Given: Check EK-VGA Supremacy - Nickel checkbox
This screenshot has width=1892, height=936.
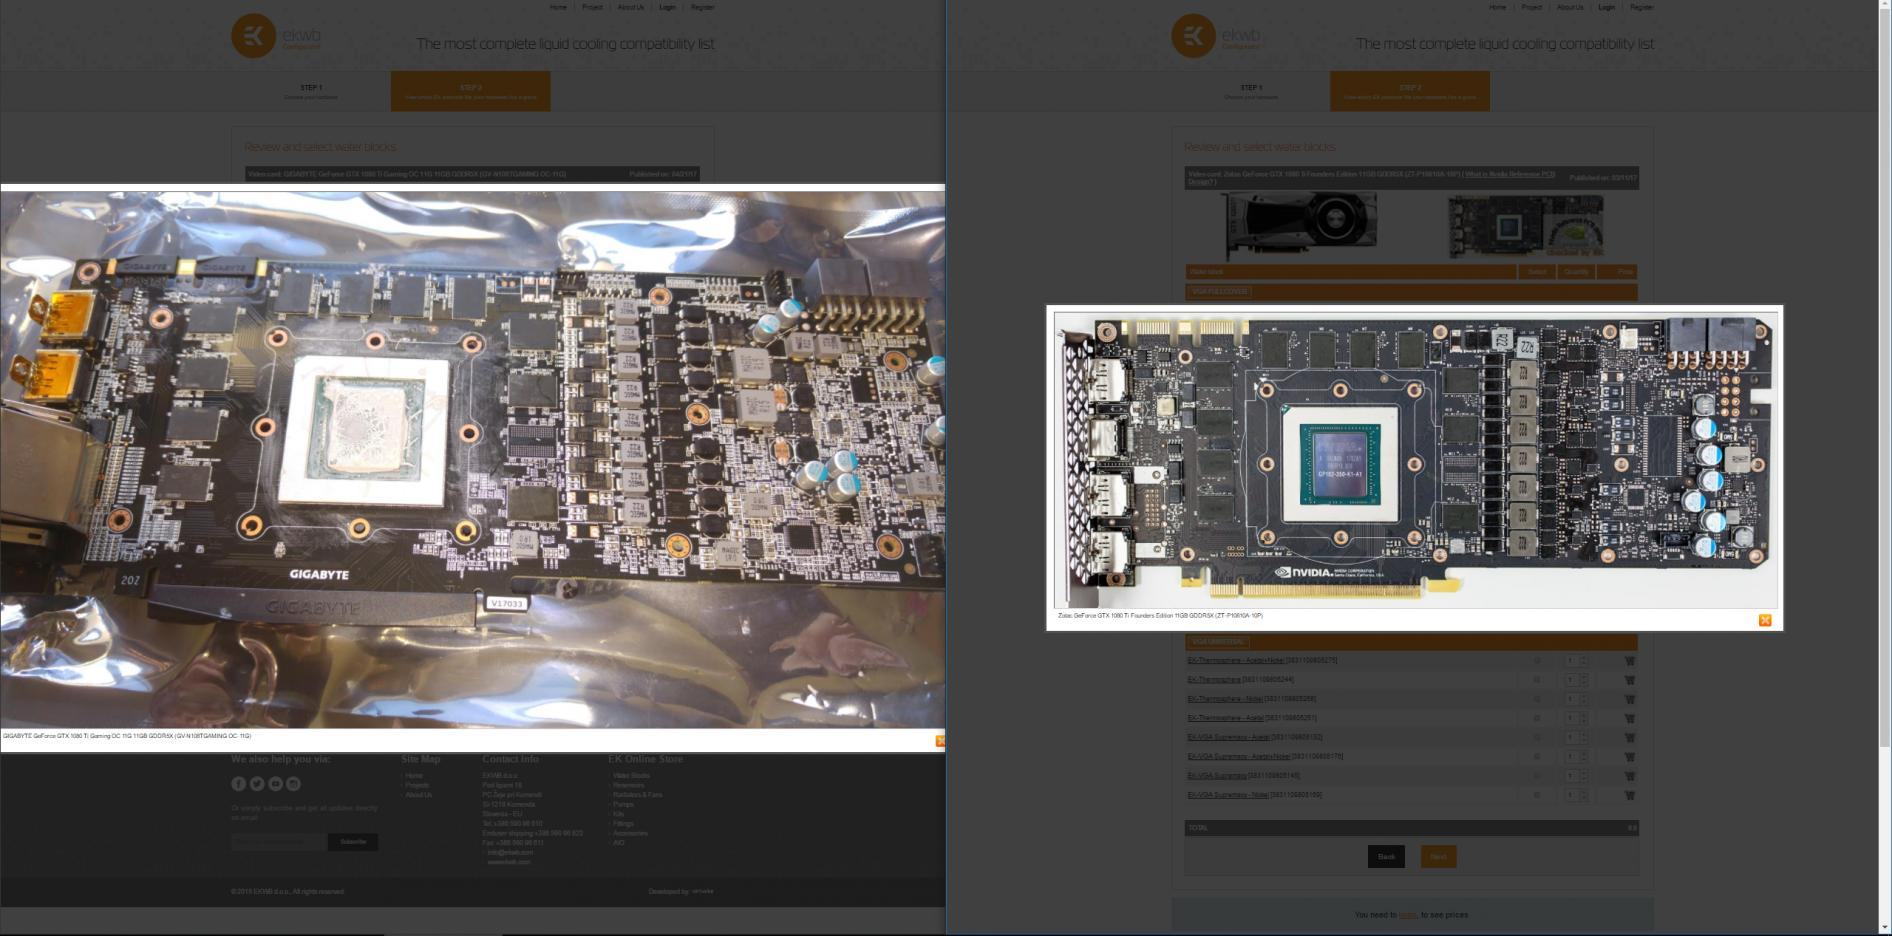Looking at the screenshot, I should point(1537,795).
